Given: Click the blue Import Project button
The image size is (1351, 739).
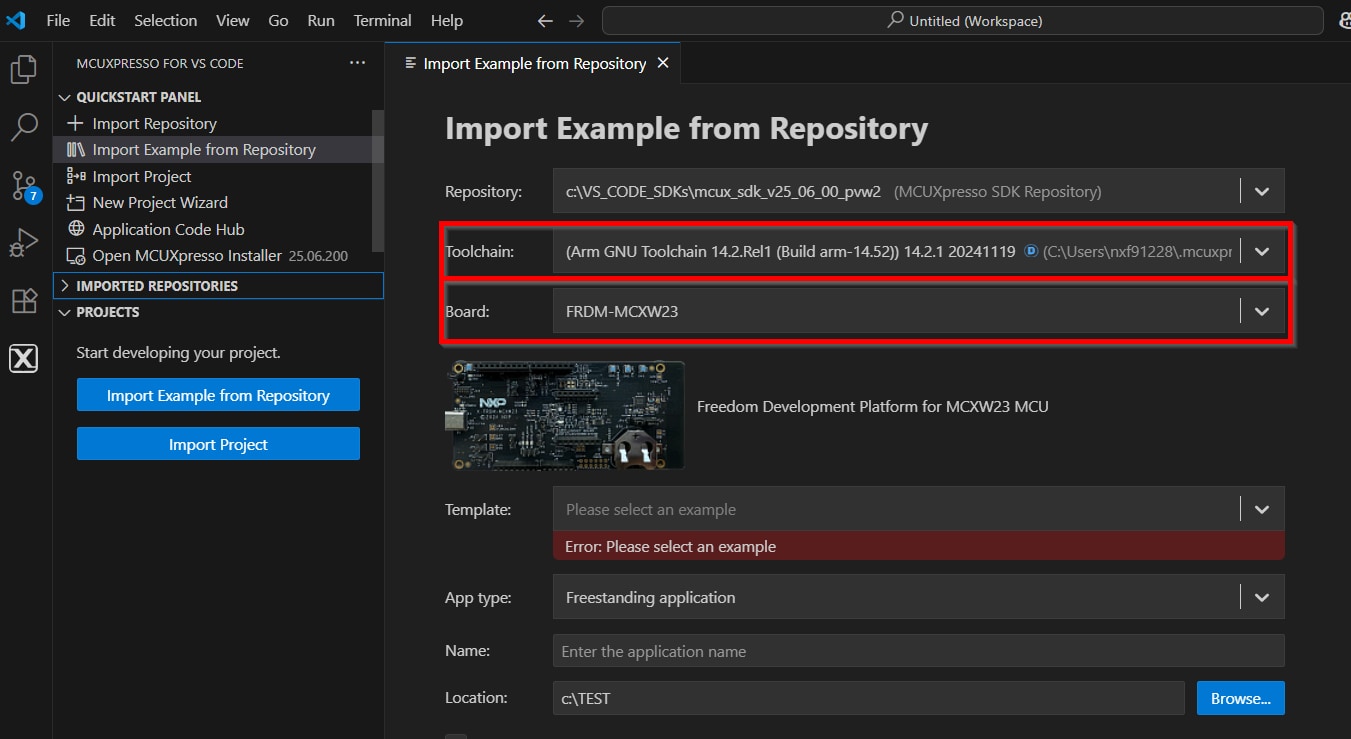Looking at the screenshot, I should point(218,444).
